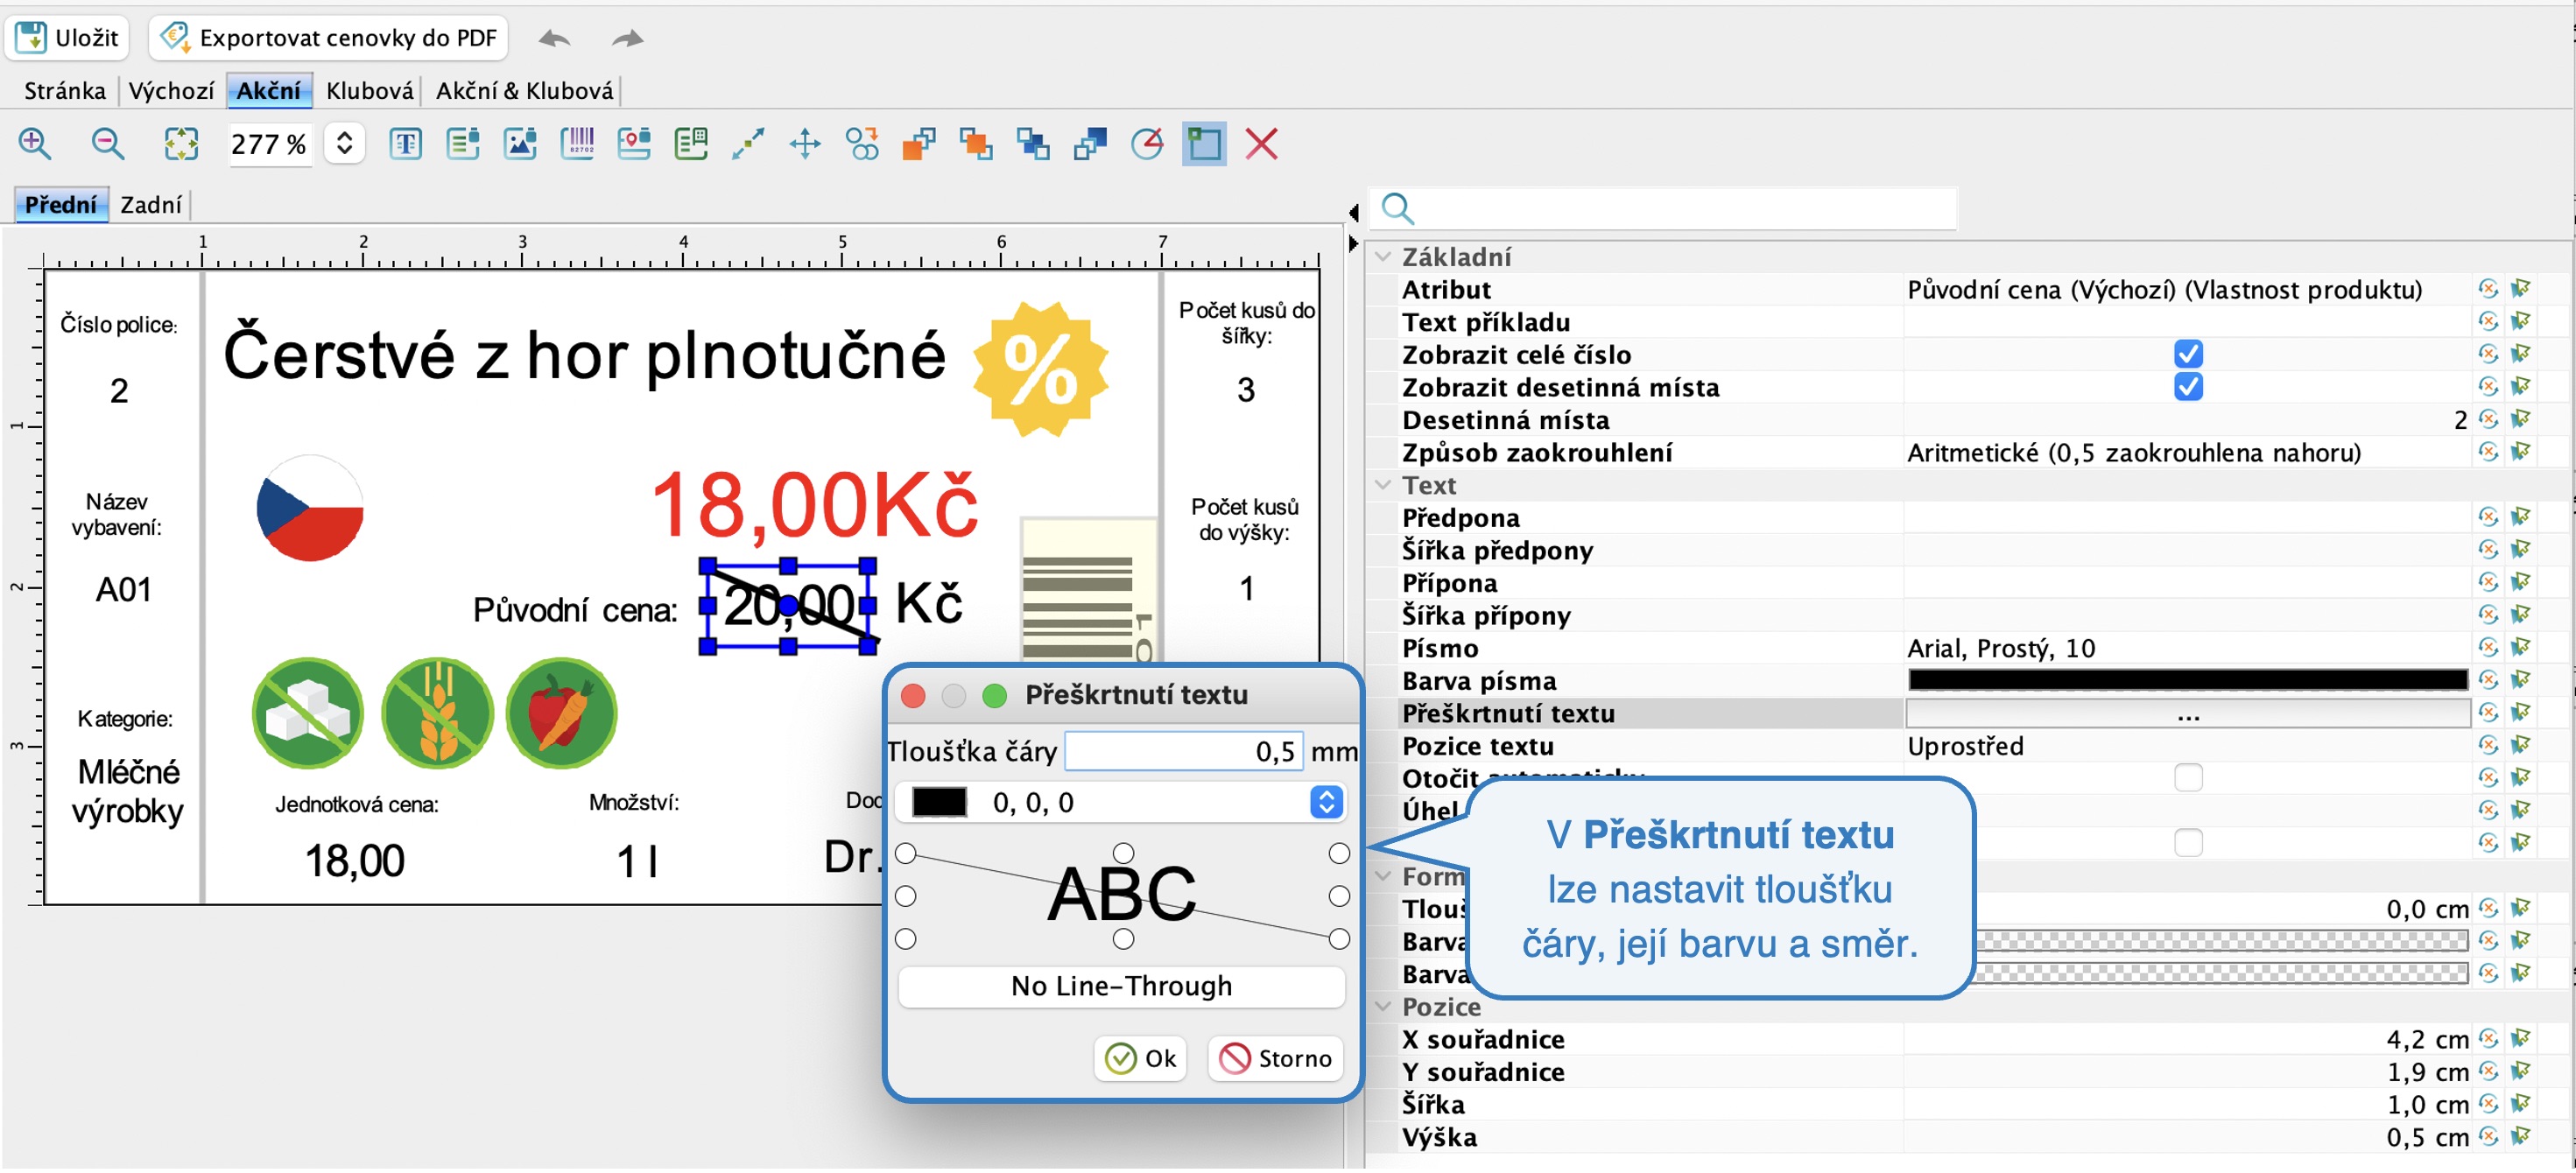Viewport: 2576px width, 1173px height.
Task: Insert a barcode element
Action: point(577,144)
